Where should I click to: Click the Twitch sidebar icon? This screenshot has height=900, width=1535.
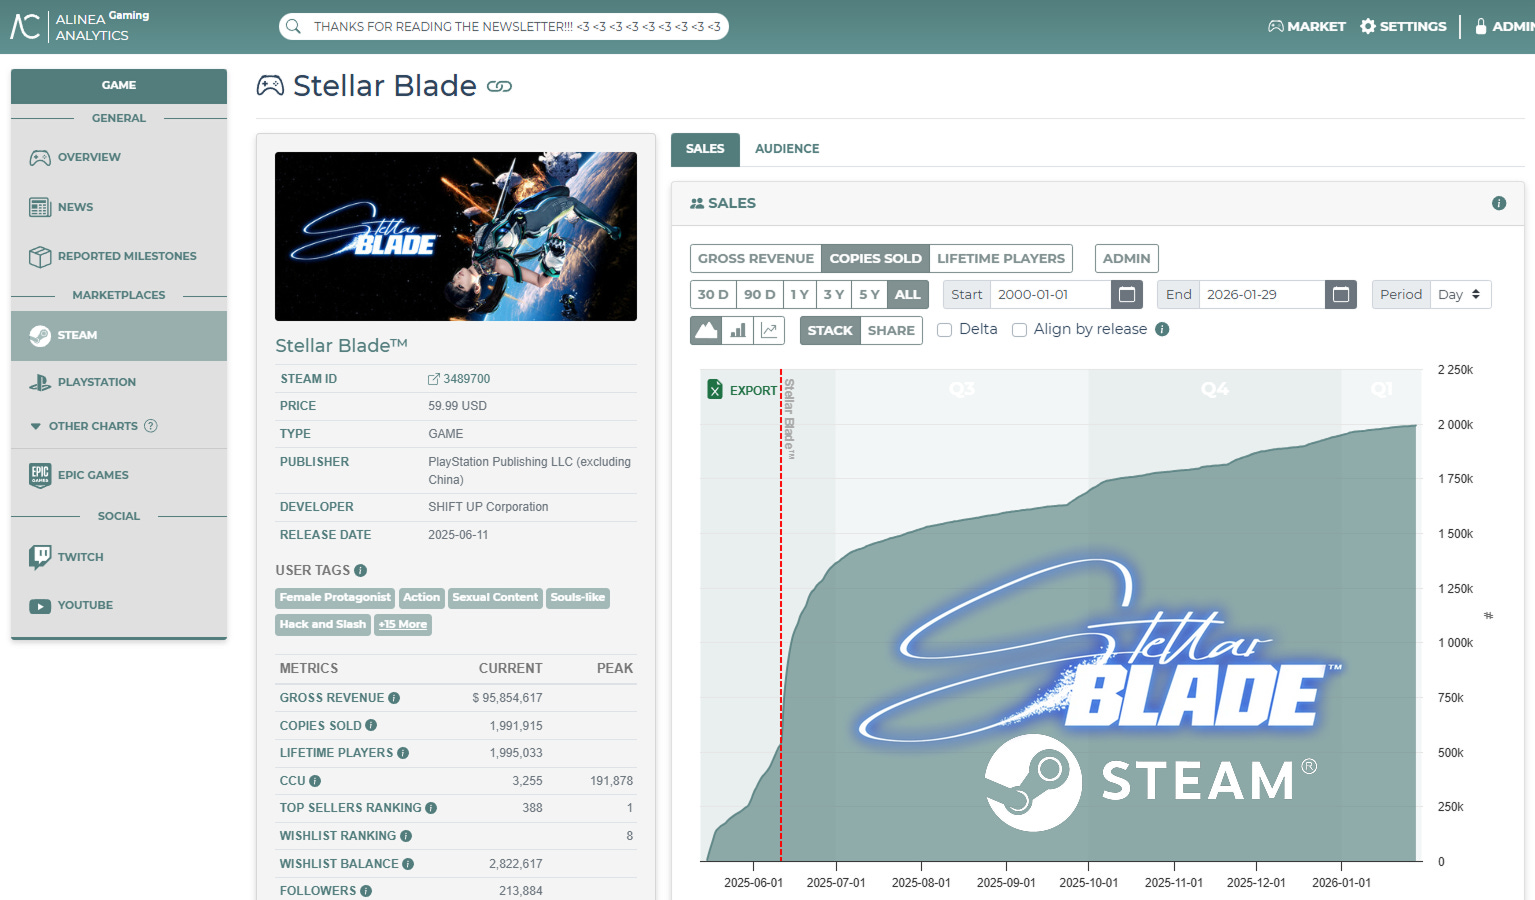coord(40,557)
